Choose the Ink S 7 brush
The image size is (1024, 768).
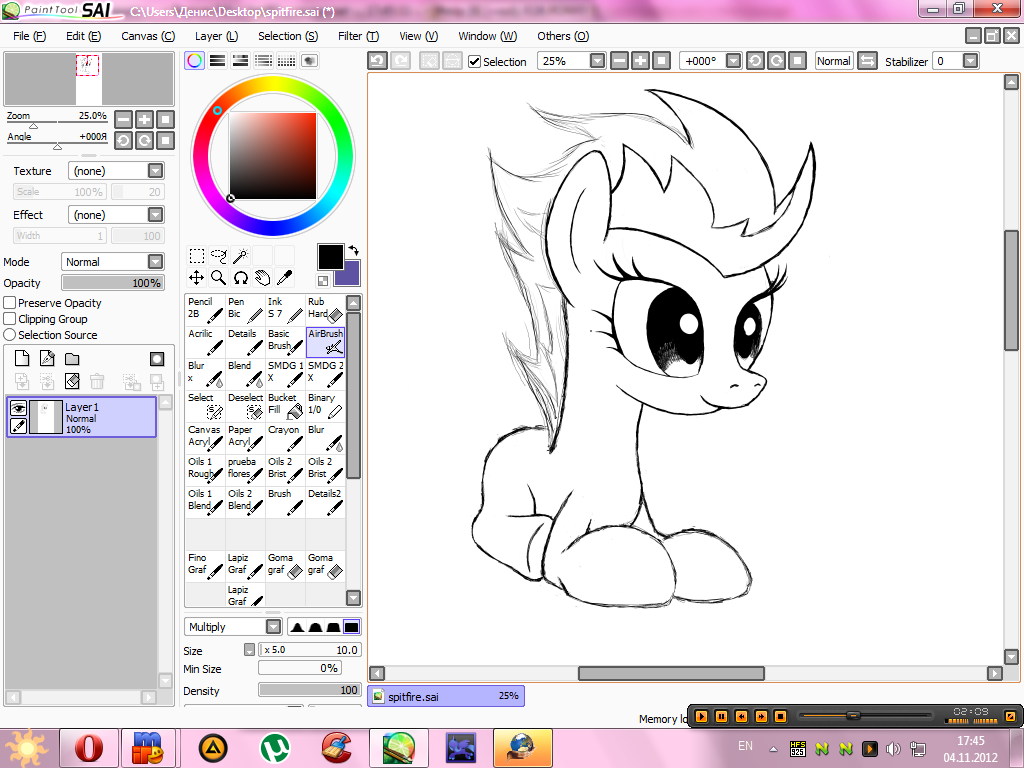pyautogui.click(x=285, y=310)
